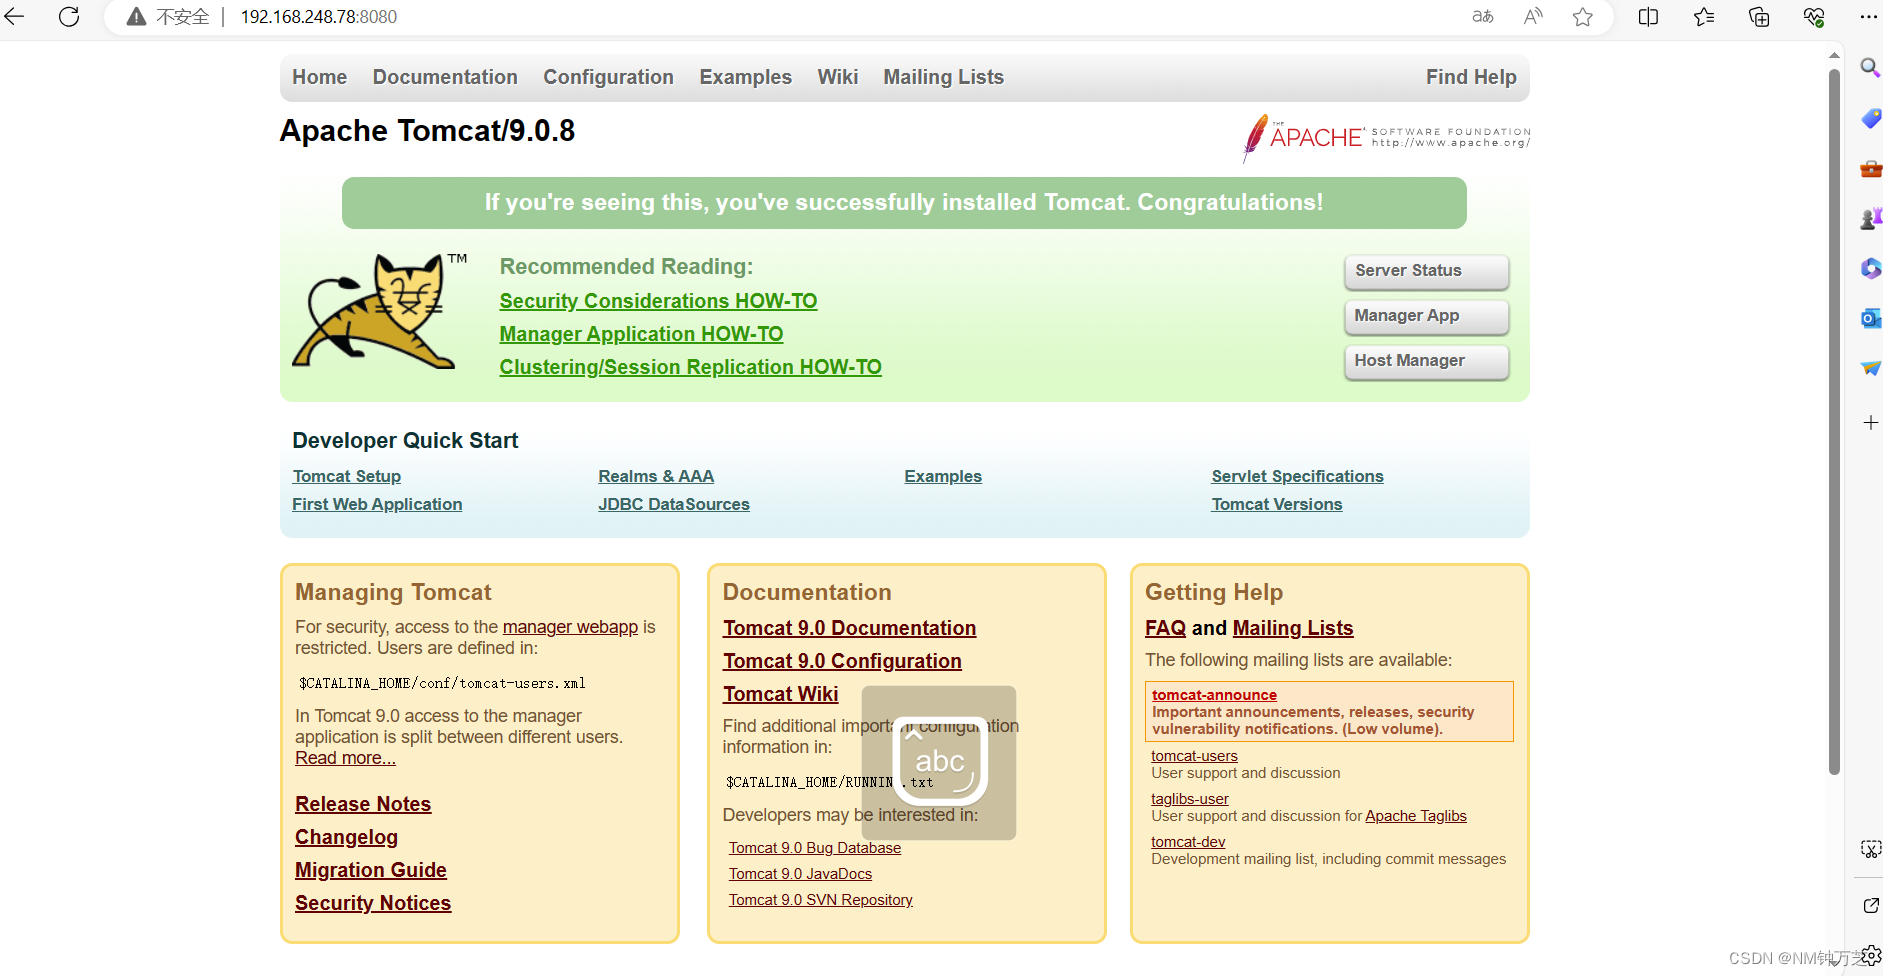Open Tomcat 9.0 SVN Repository link
This screenshot has height=976, width=1883.
tap(821, 900)
